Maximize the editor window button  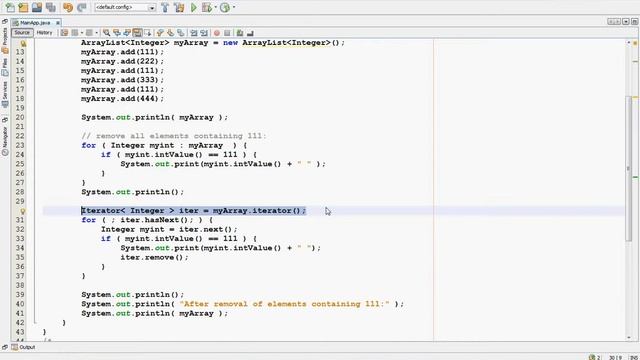(635, 22)
